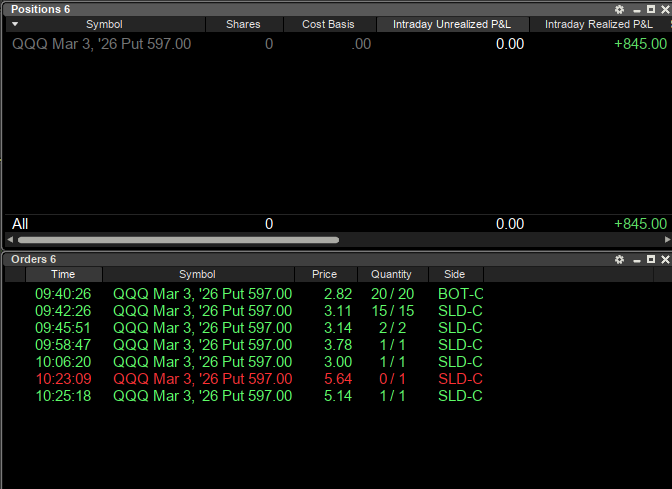Click Positions 6 panel title
The height and width of the screenshot is (489, 672).
41,9
